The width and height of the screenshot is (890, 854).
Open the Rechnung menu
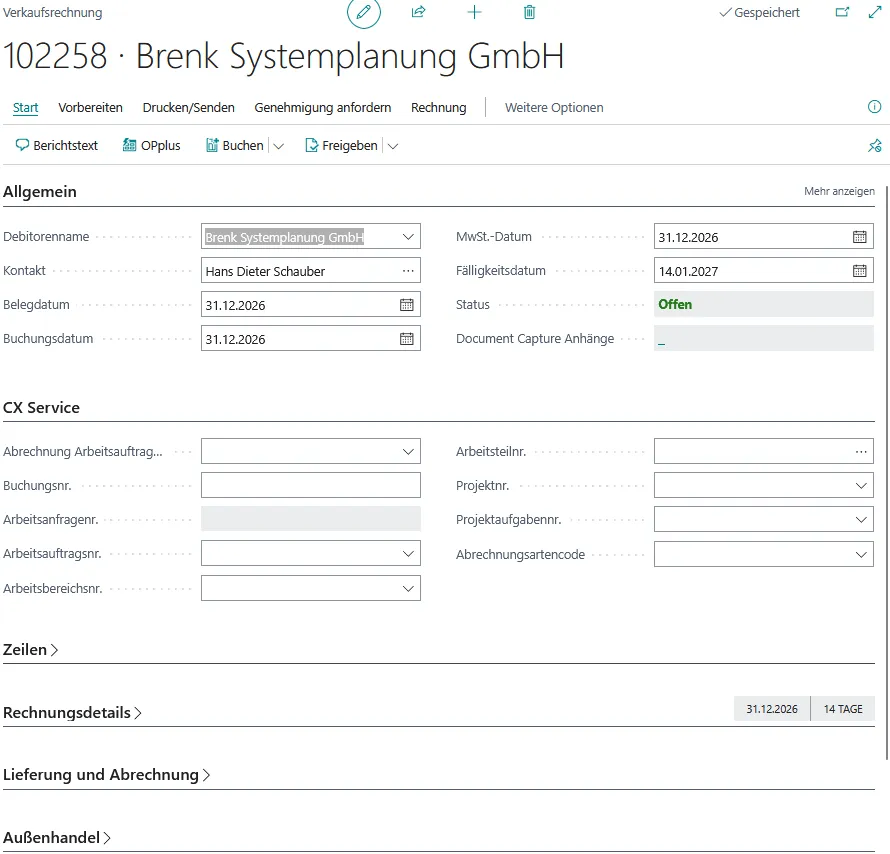439,107
